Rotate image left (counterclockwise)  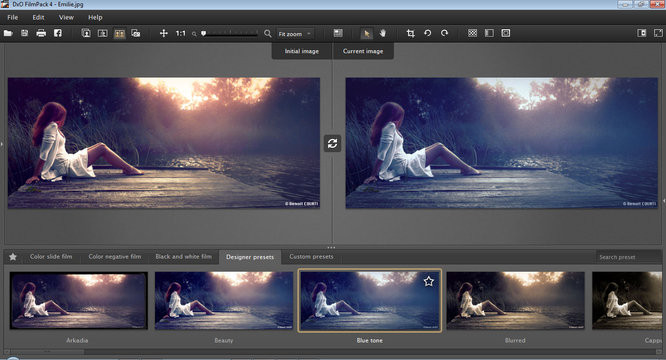click(x=428, y=33)
